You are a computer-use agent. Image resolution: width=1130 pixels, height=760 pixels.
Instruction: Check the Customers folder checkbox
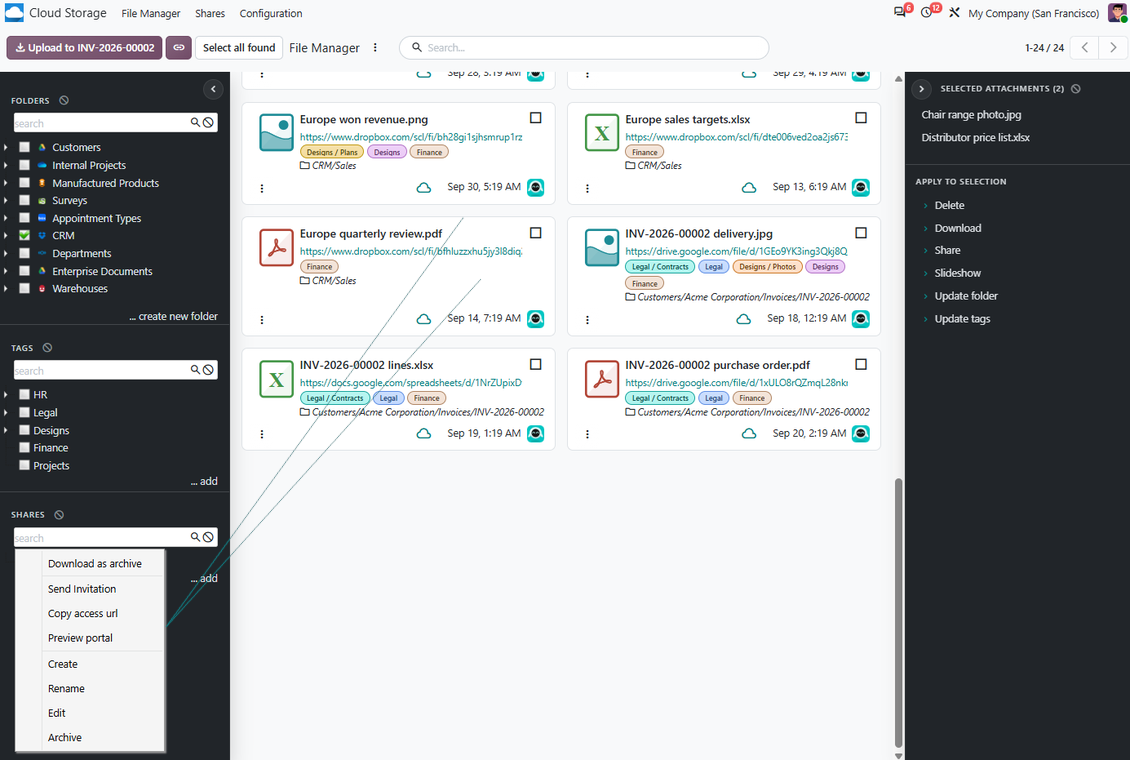click(25, 147)
